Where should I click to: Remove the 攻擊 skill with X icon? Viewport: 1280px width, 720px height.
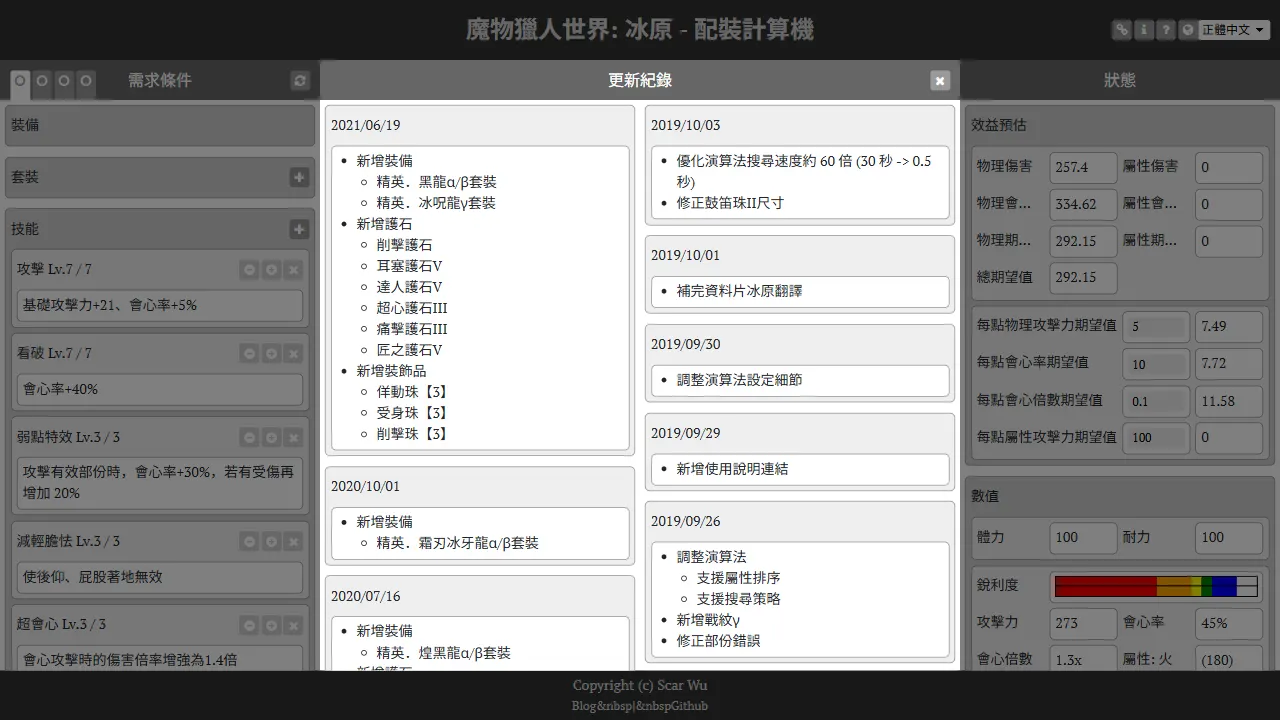click(293, 269)
